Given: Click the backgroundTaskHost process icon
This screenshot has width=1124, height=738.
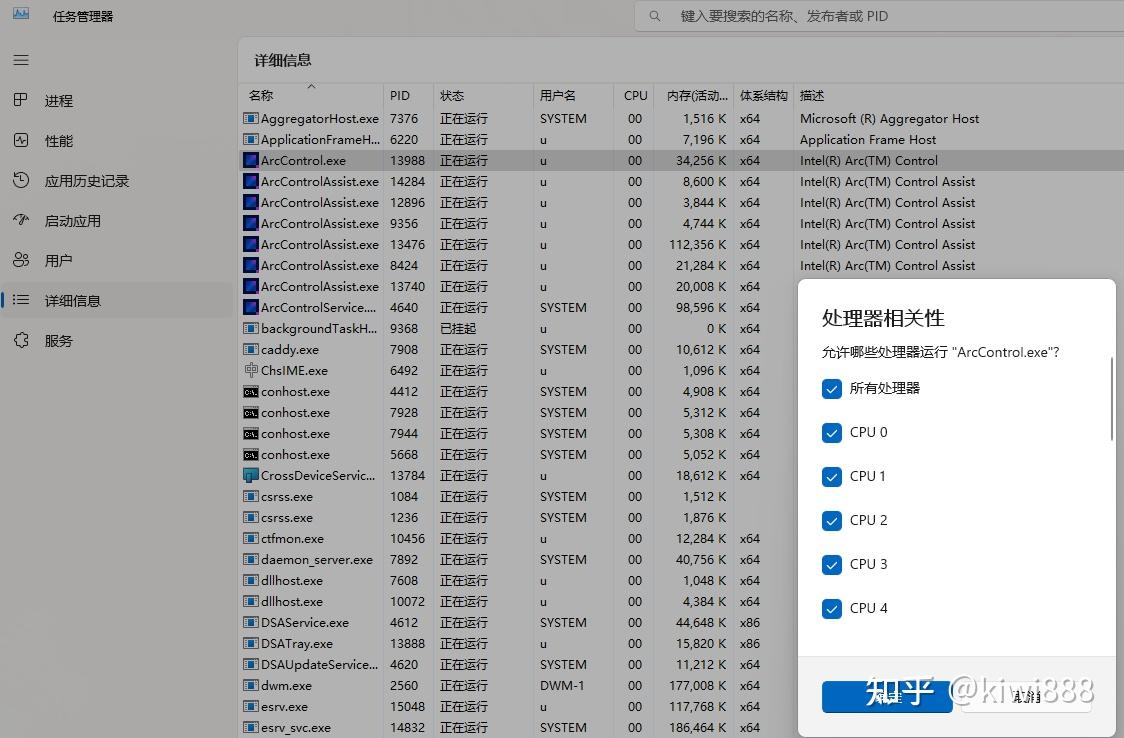Looking at the screenshot, I should click(251, 329).
